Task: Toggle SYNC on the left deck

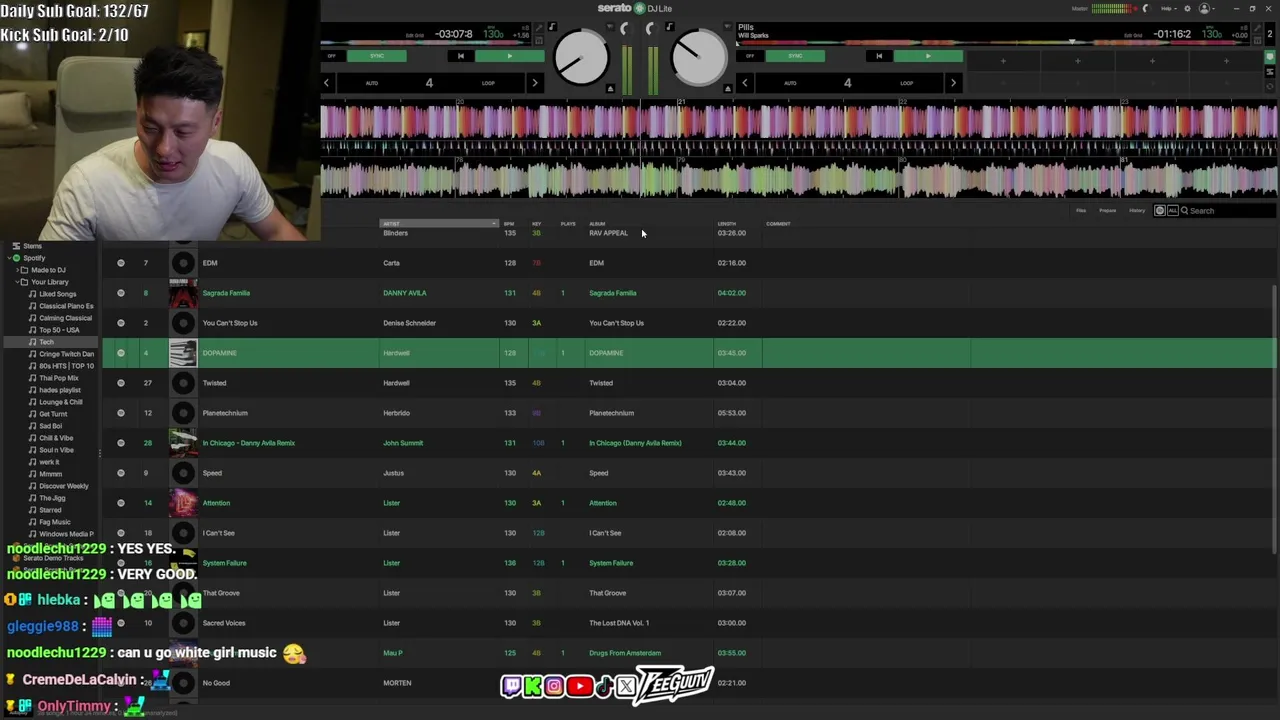Action: click(377, 56)
